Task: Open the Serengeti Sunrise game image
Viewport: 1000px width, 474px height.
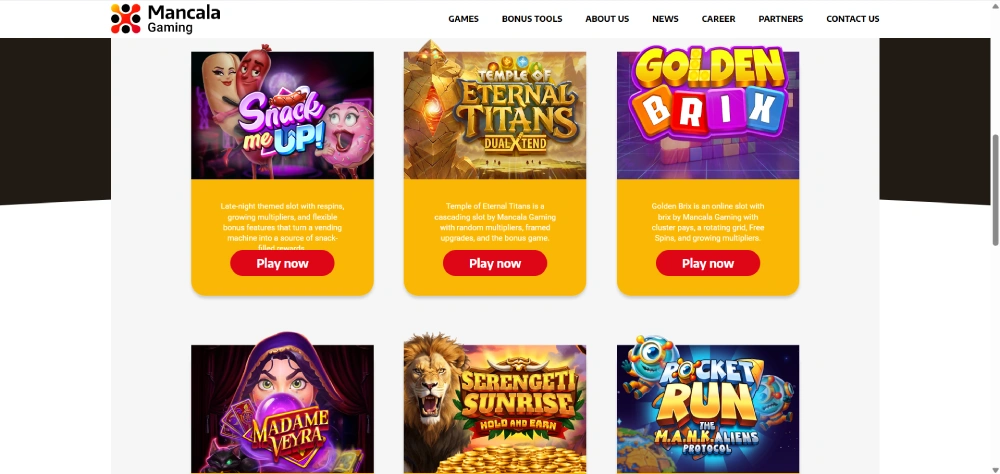Action: tap(495, 403)
